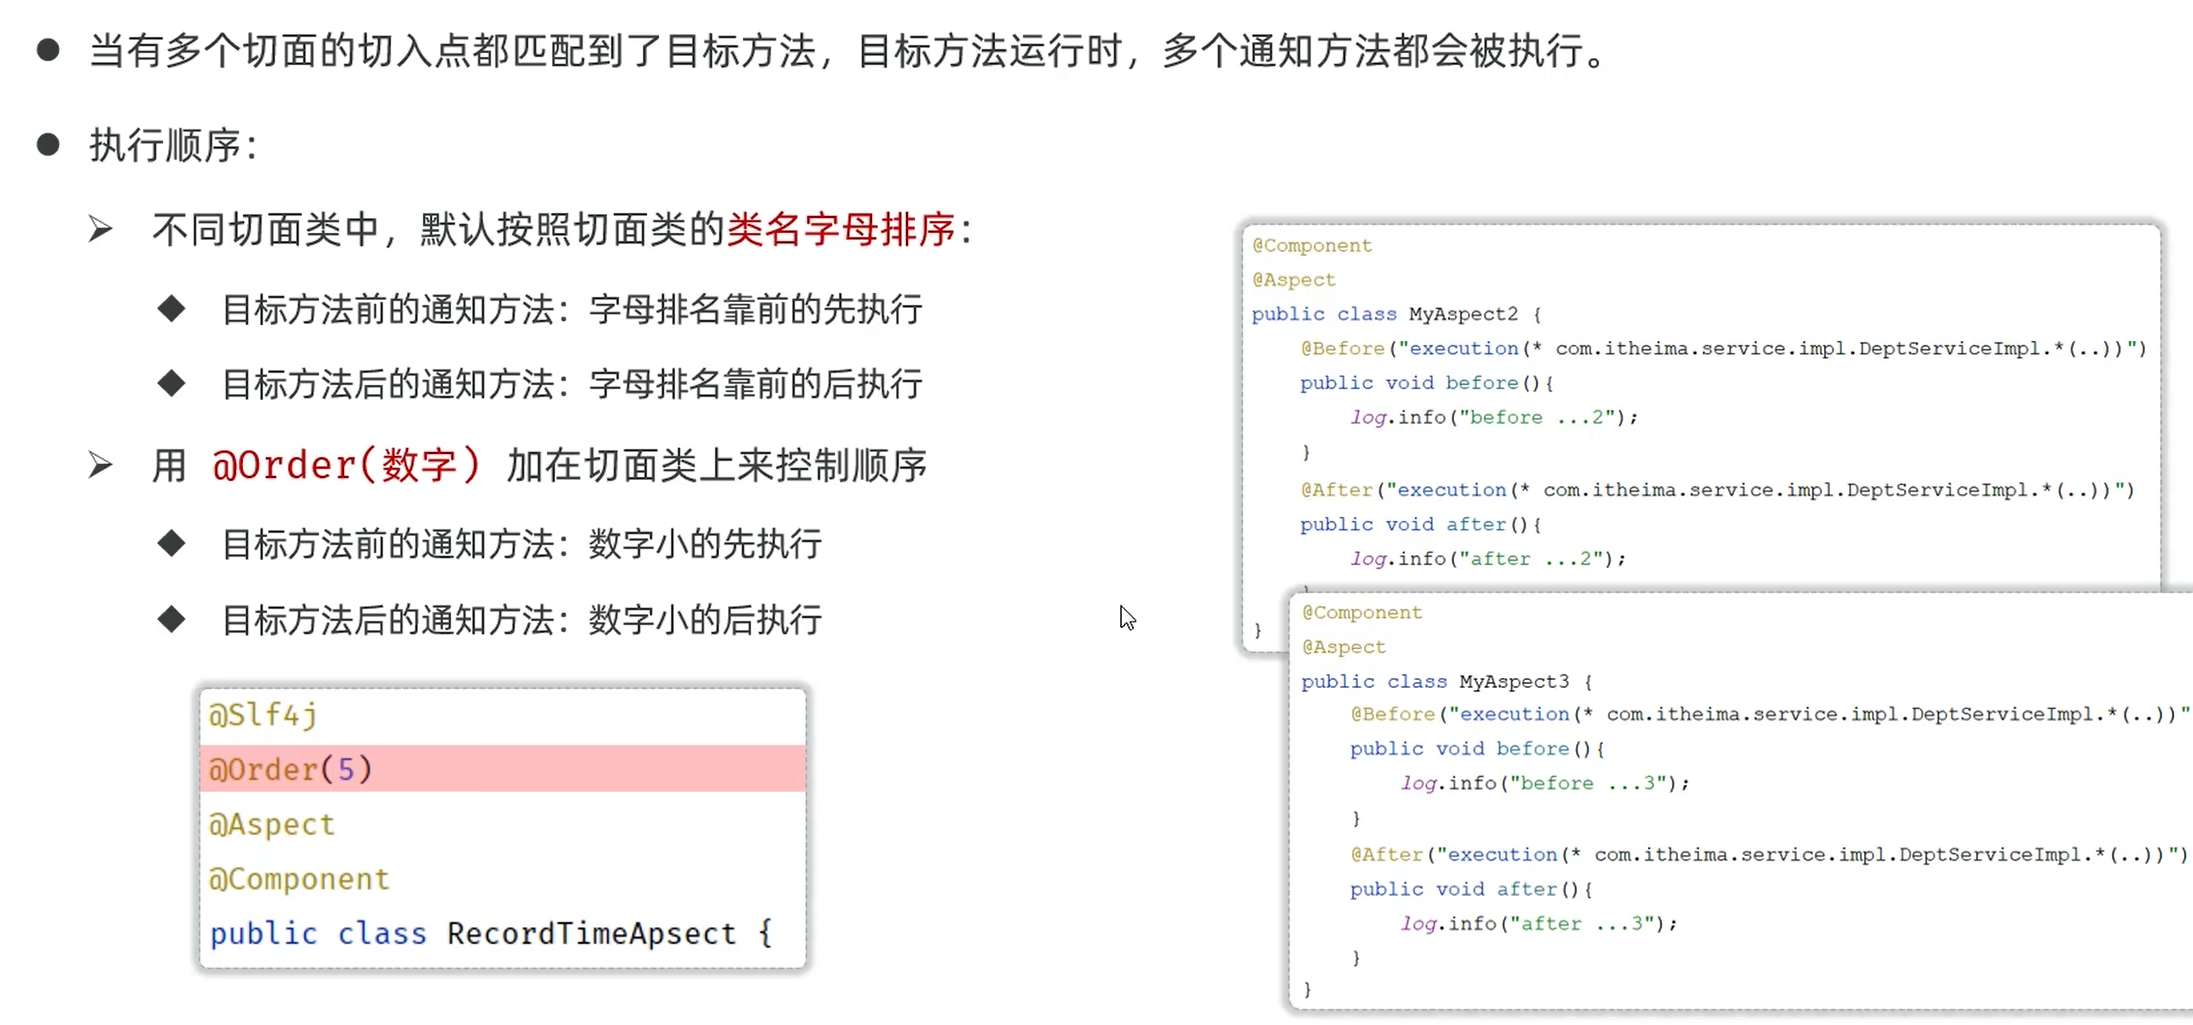Click the red @Order(数字) text
Image resolution: width=2193 pixels, height=1025 pixels.
coord(346,465)
